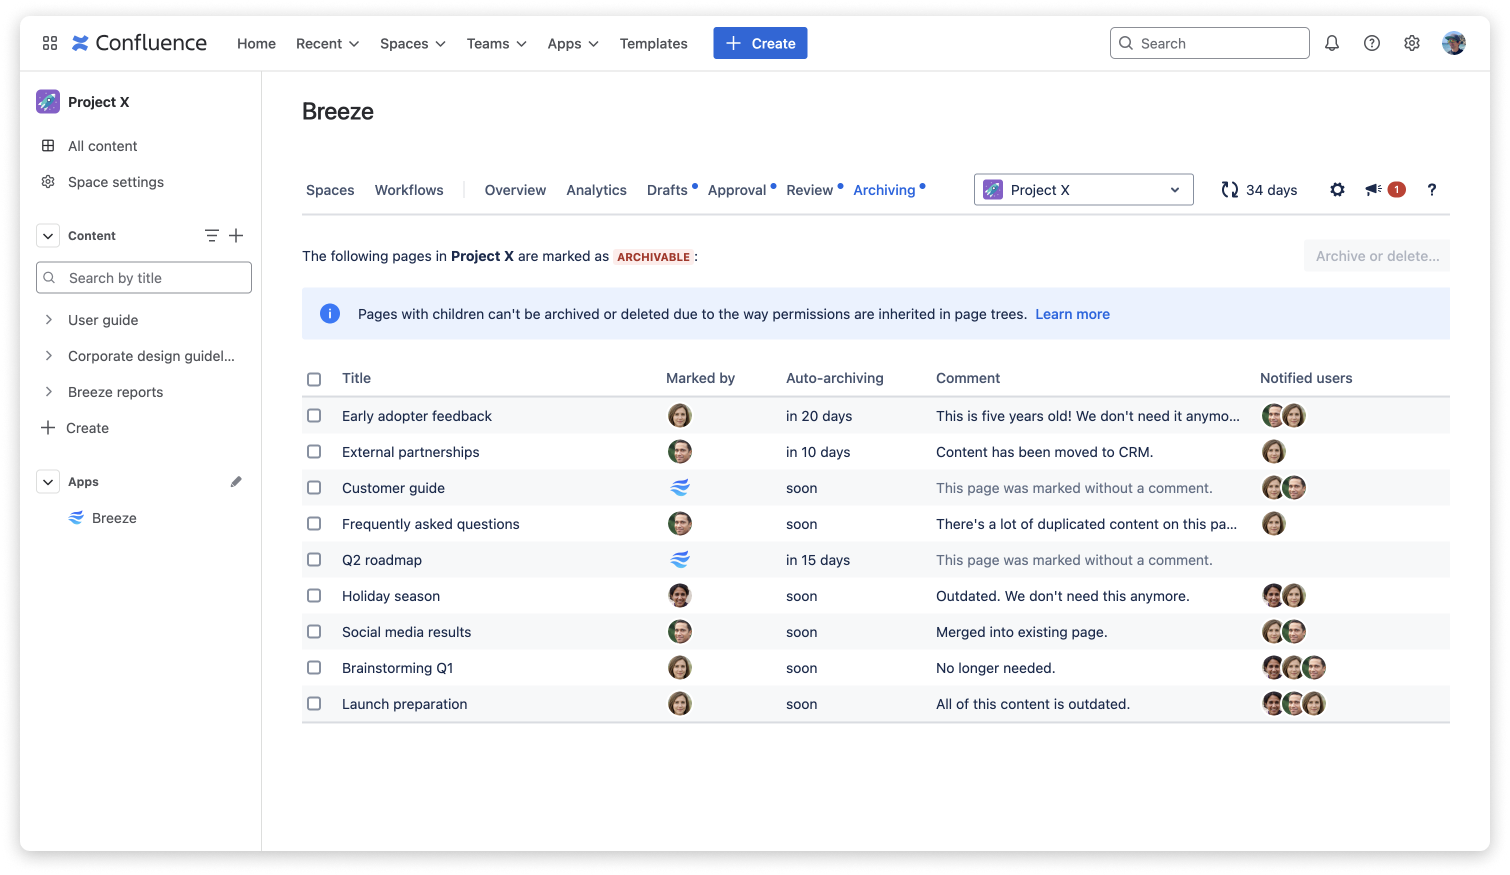Select the Archiving tab
This screenshot has height=875, width=1510.
(884, 190)
